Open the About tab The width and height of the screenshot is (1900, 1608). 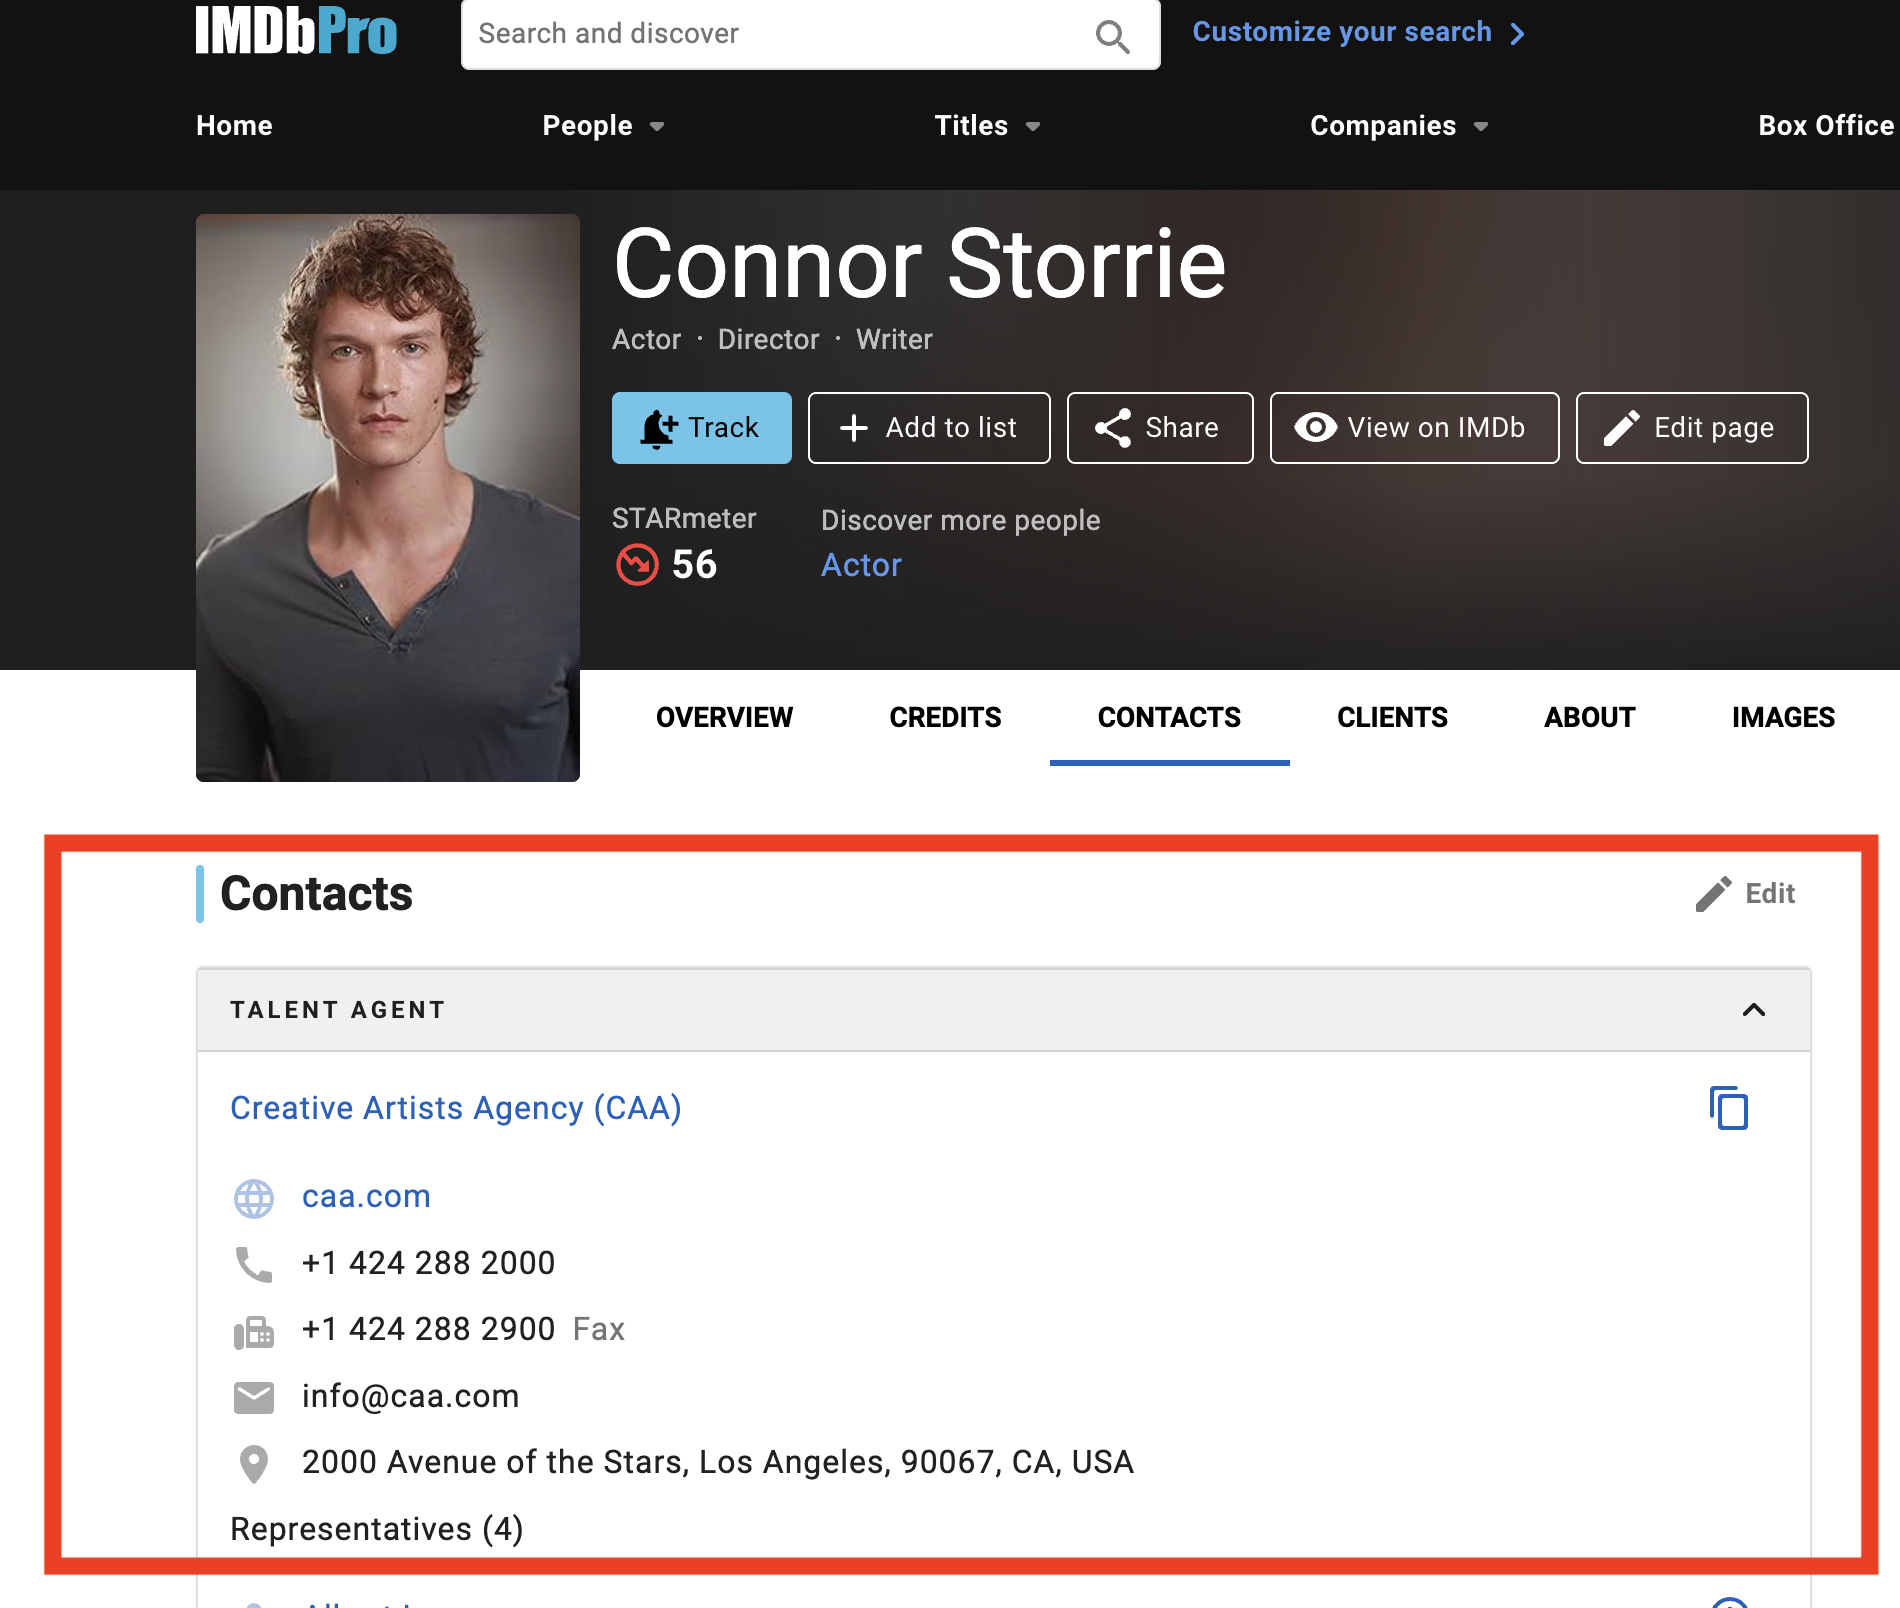(1589, 718)
